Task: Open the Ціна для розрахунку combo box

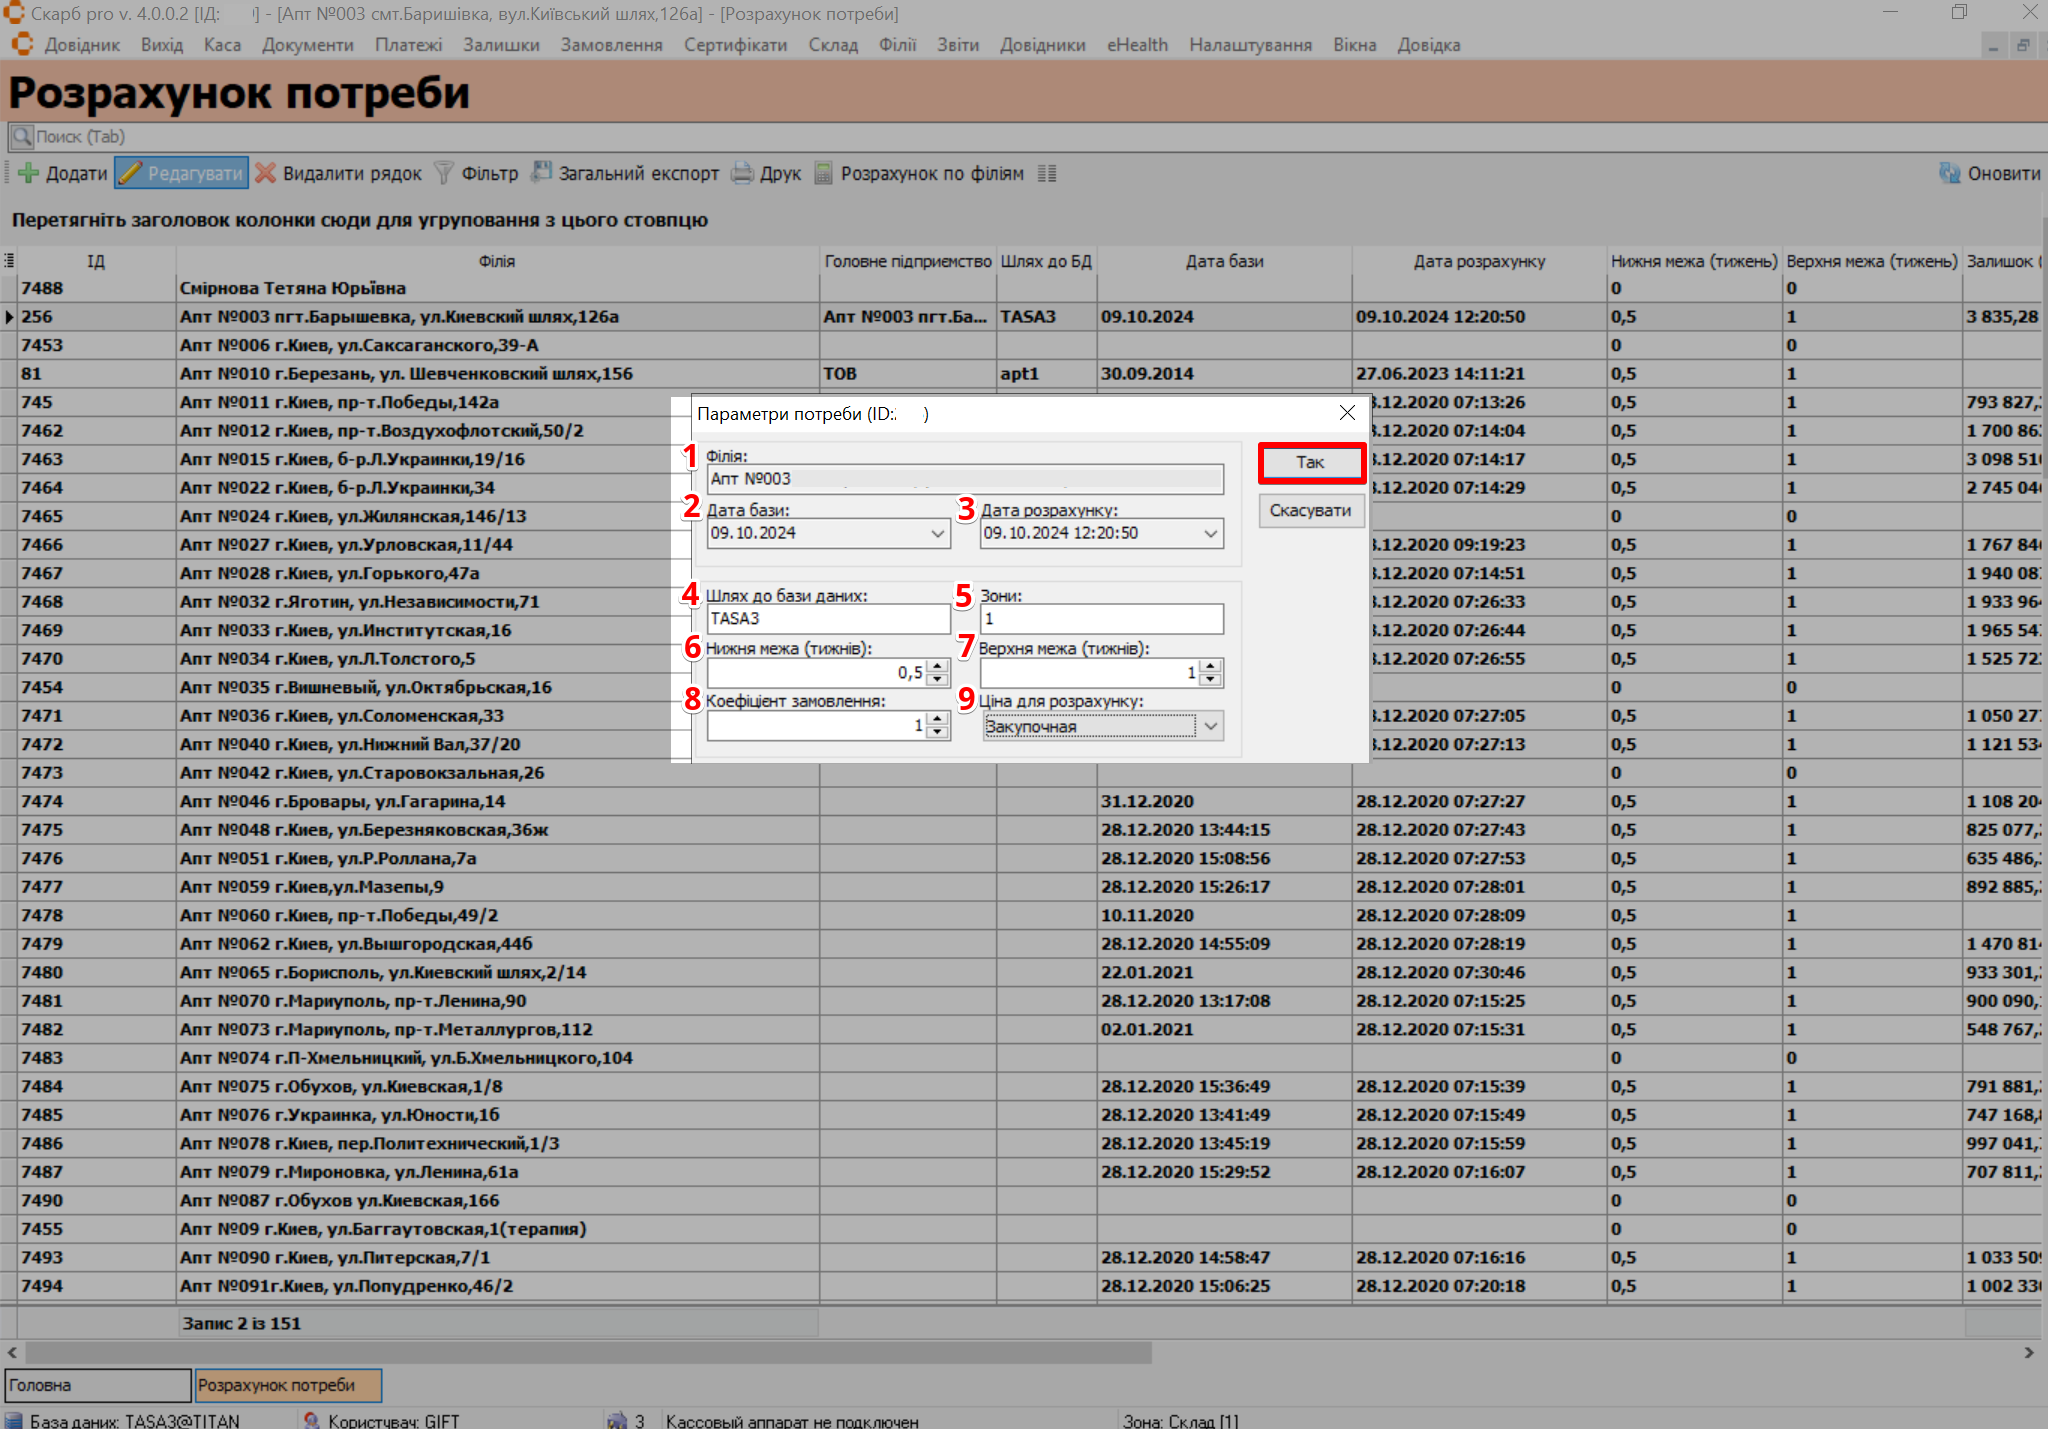Action: coord(1210,726)
